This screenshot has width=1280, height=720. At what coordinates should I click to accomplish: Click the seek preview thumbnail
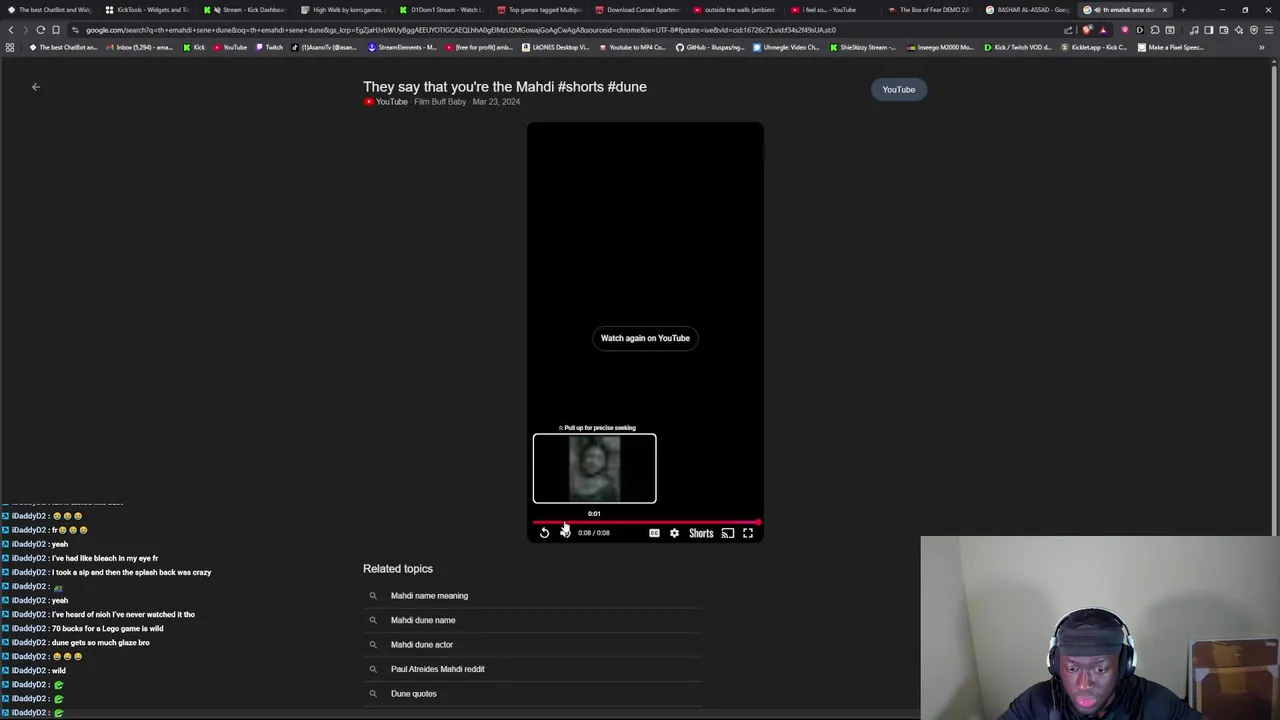(x=594, y=468)
